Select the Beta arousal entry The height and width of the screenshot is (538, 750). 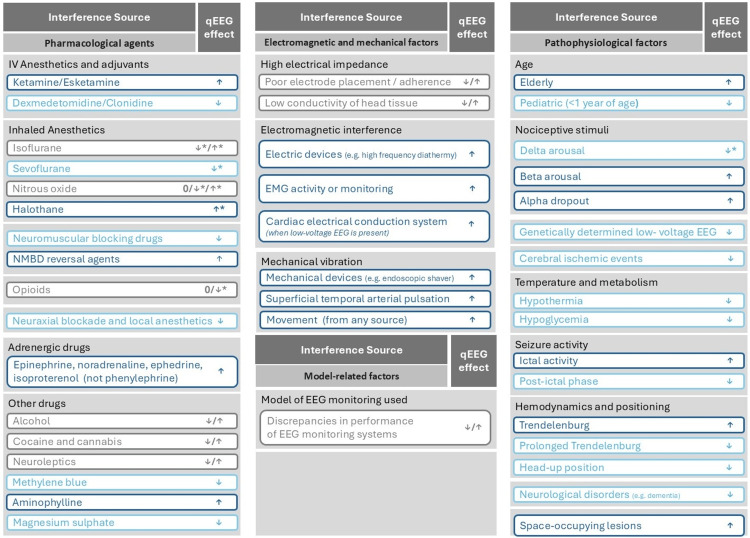coord(629,176)
